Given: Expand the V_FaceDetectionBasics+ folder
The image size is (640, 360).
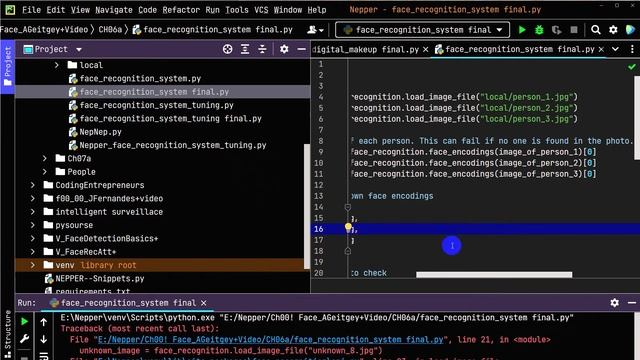Looking at the screenshot, I should point(33,238).
